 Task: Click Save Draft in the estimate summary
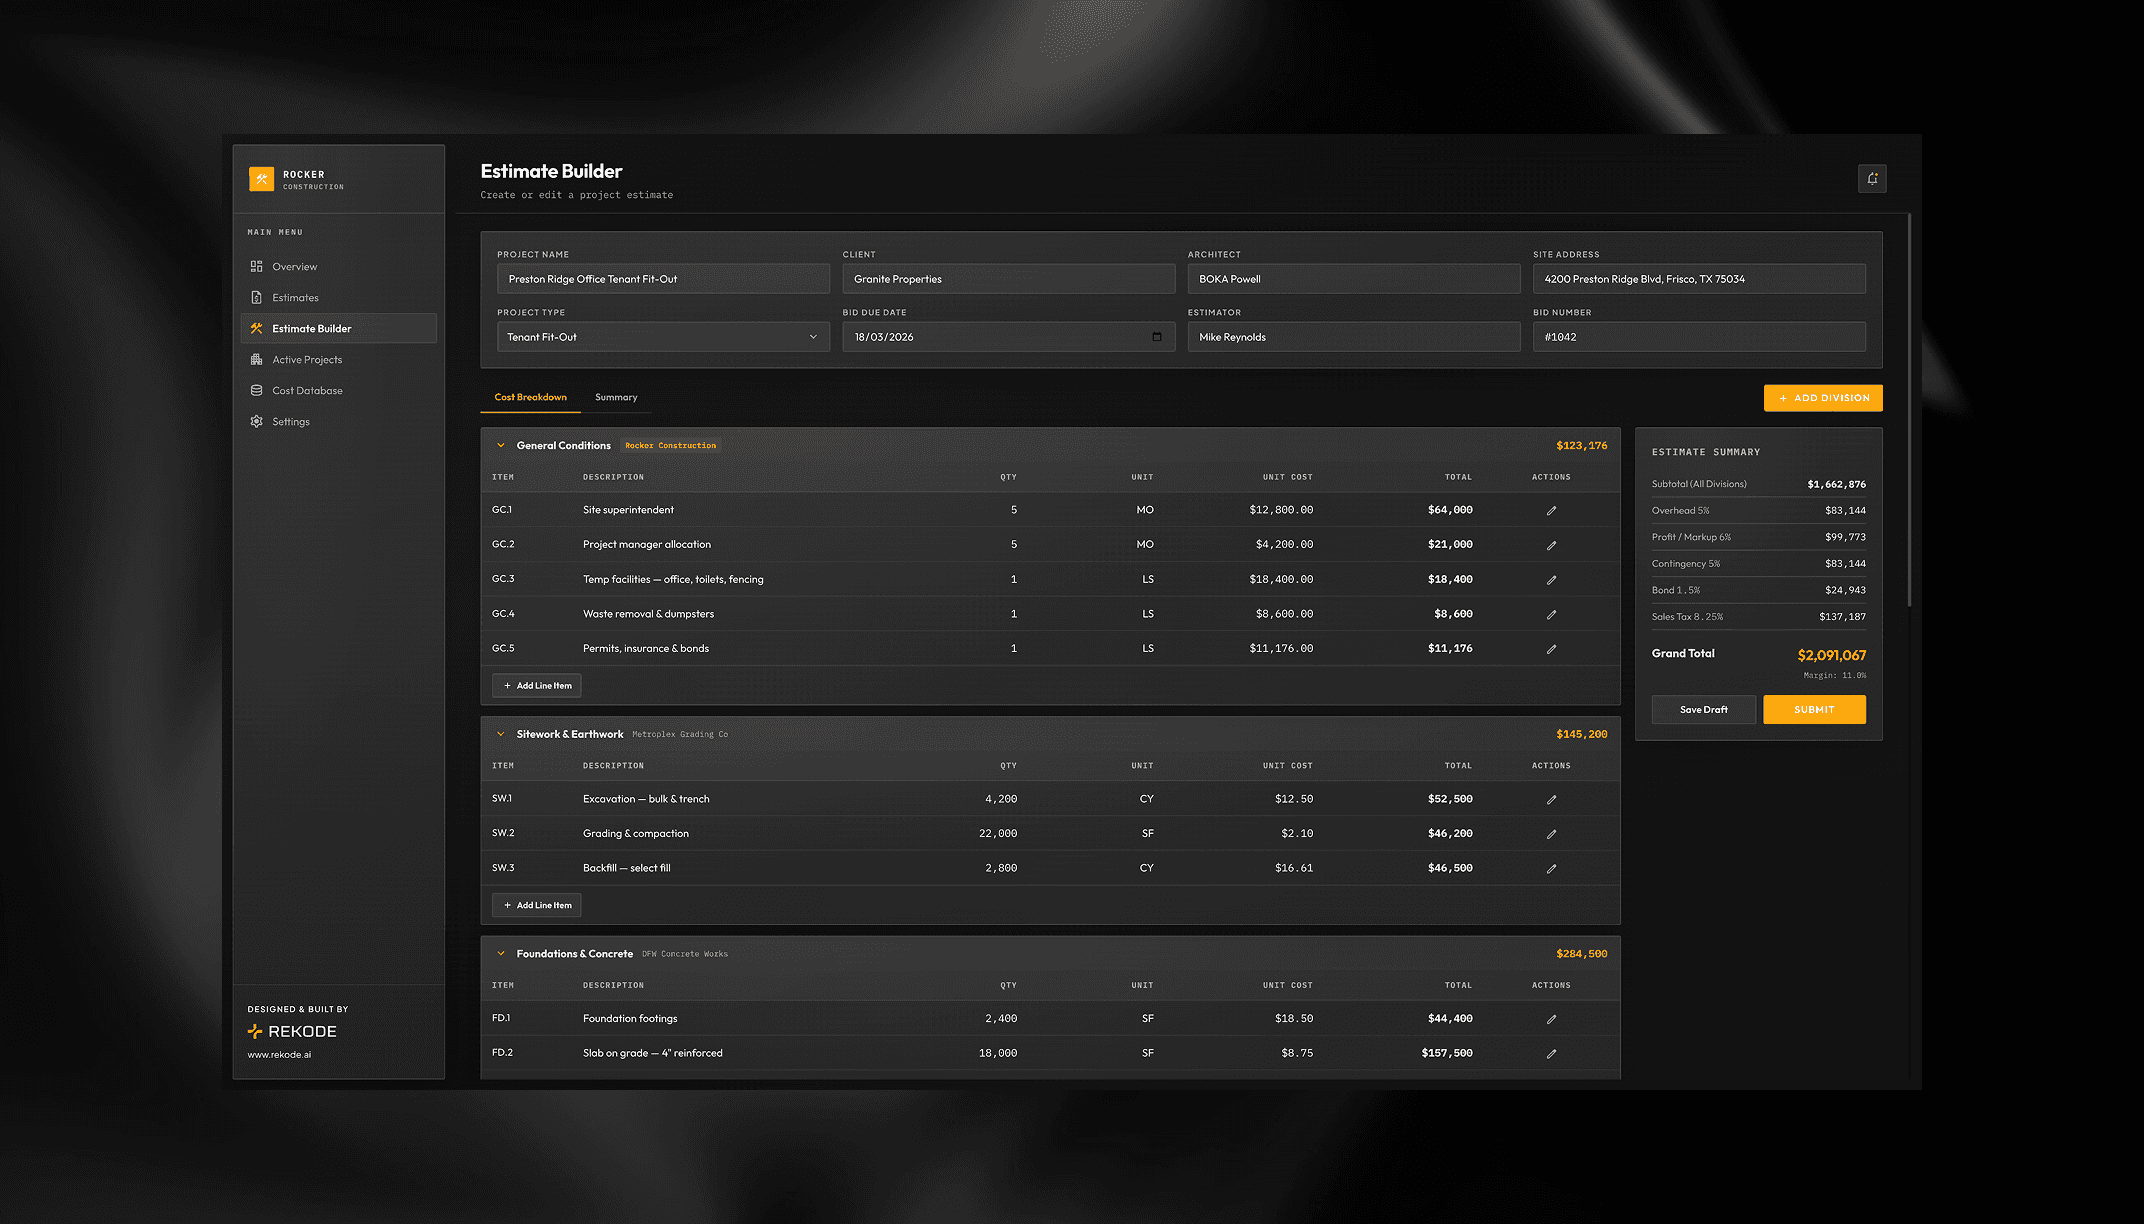pyautogui.click(x=1703, y=710)
